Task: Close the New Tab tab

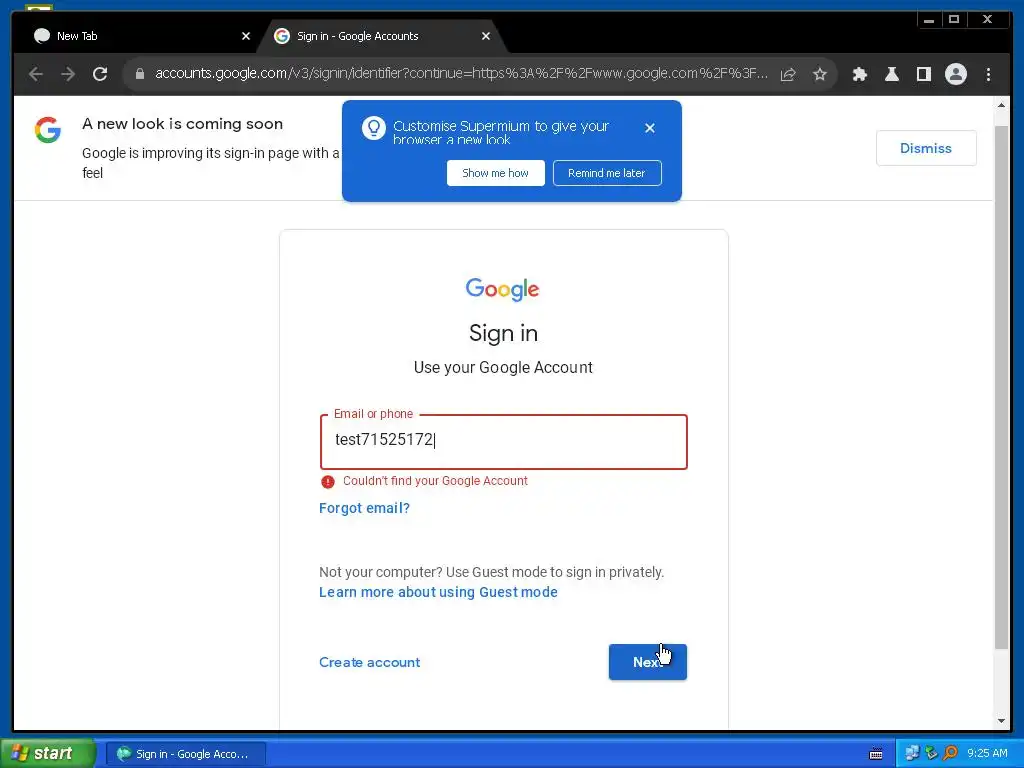Action: [246, 36]
